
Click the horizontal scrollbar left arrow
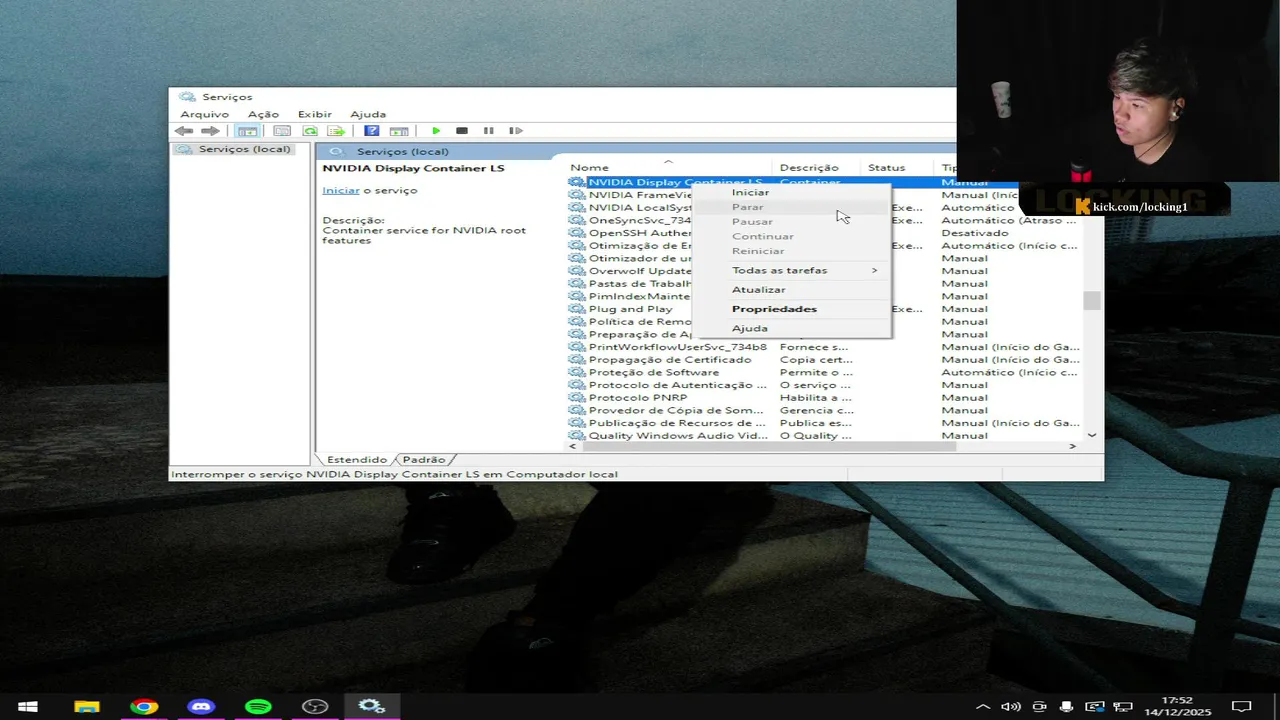point(572,446)
